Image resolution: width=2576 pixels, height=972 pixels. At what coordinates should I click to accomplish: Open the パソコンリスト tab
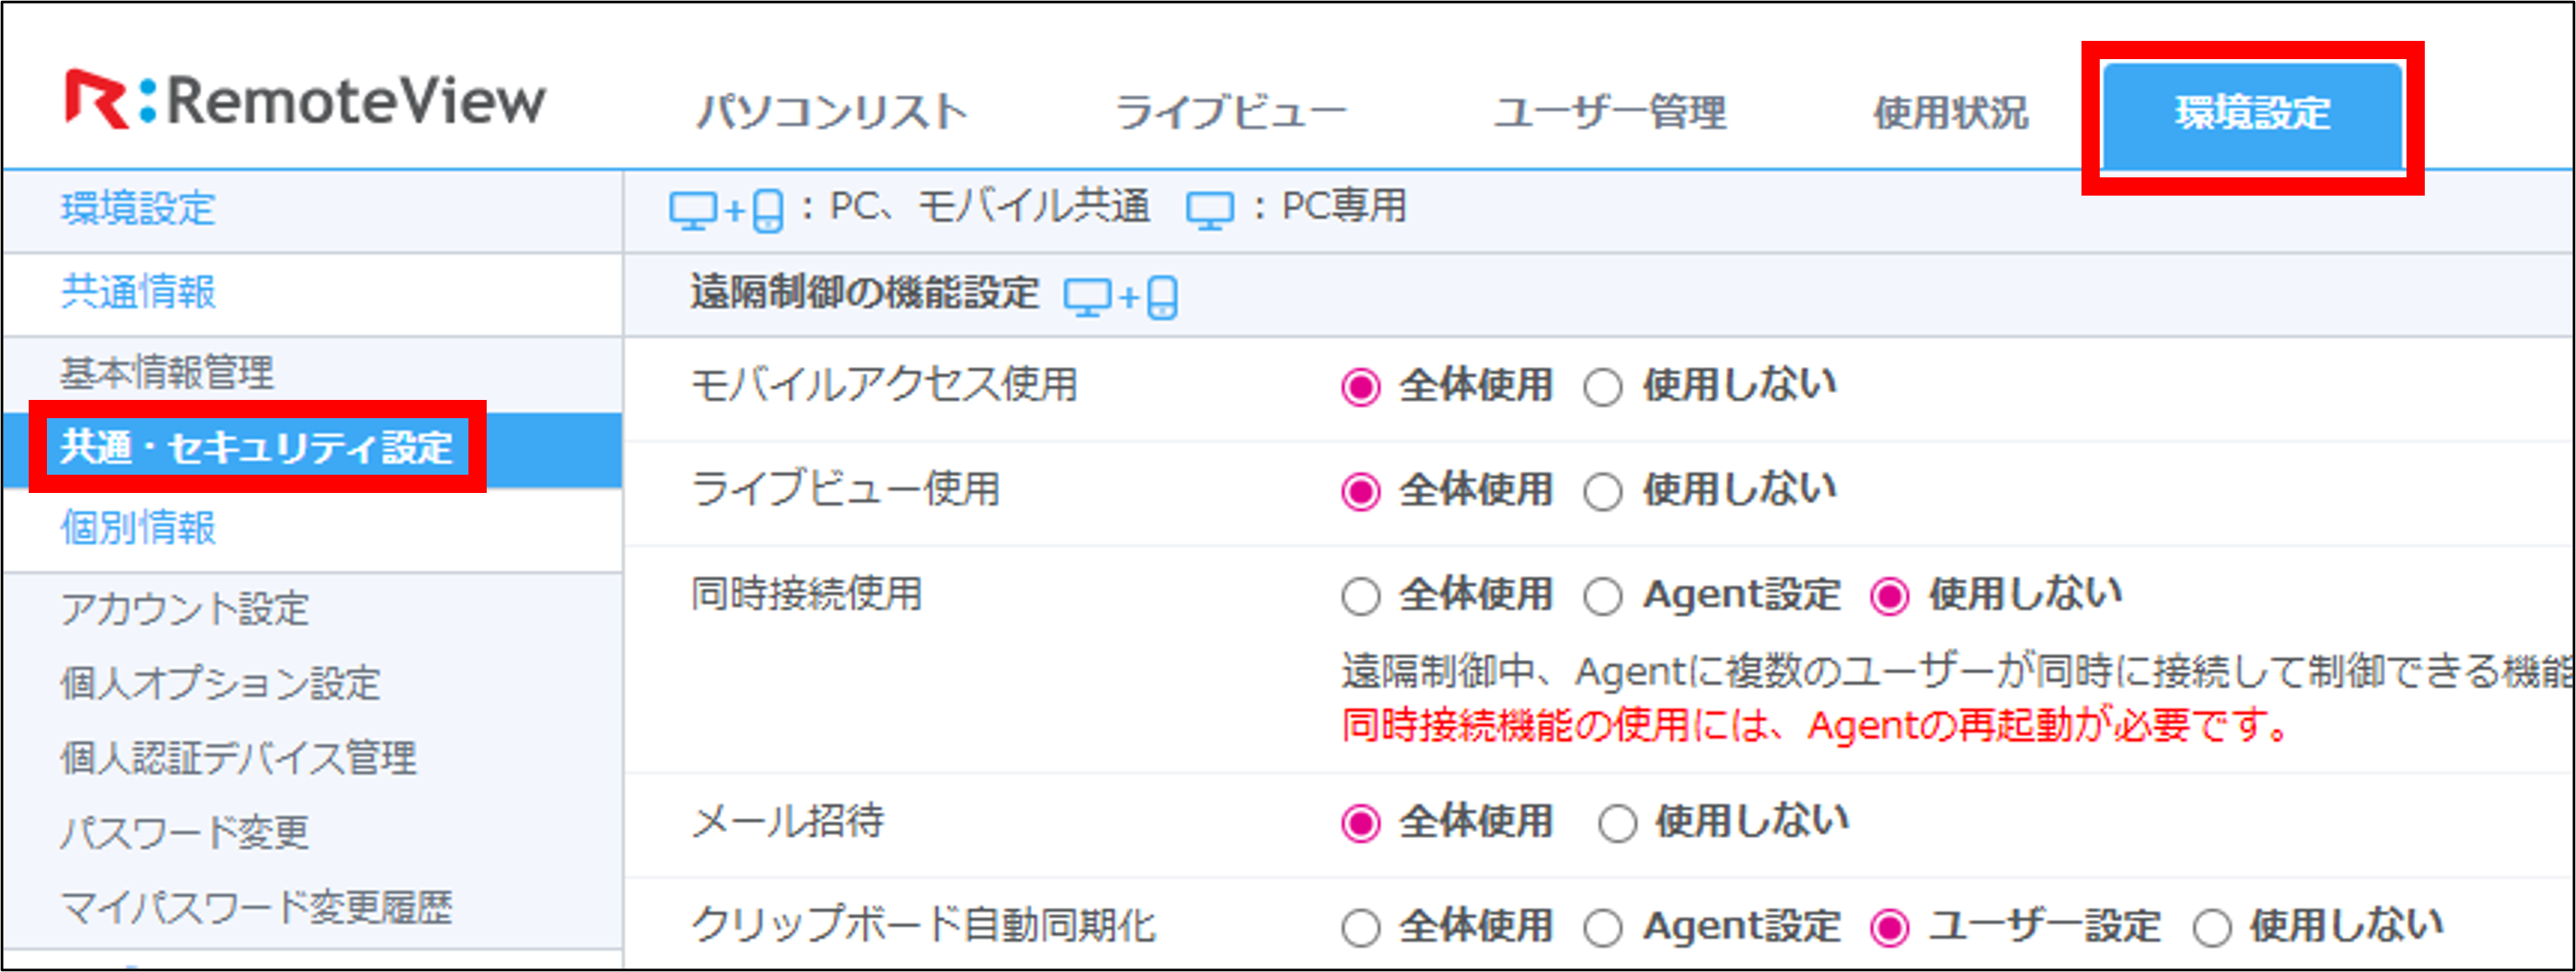point(832,112)
